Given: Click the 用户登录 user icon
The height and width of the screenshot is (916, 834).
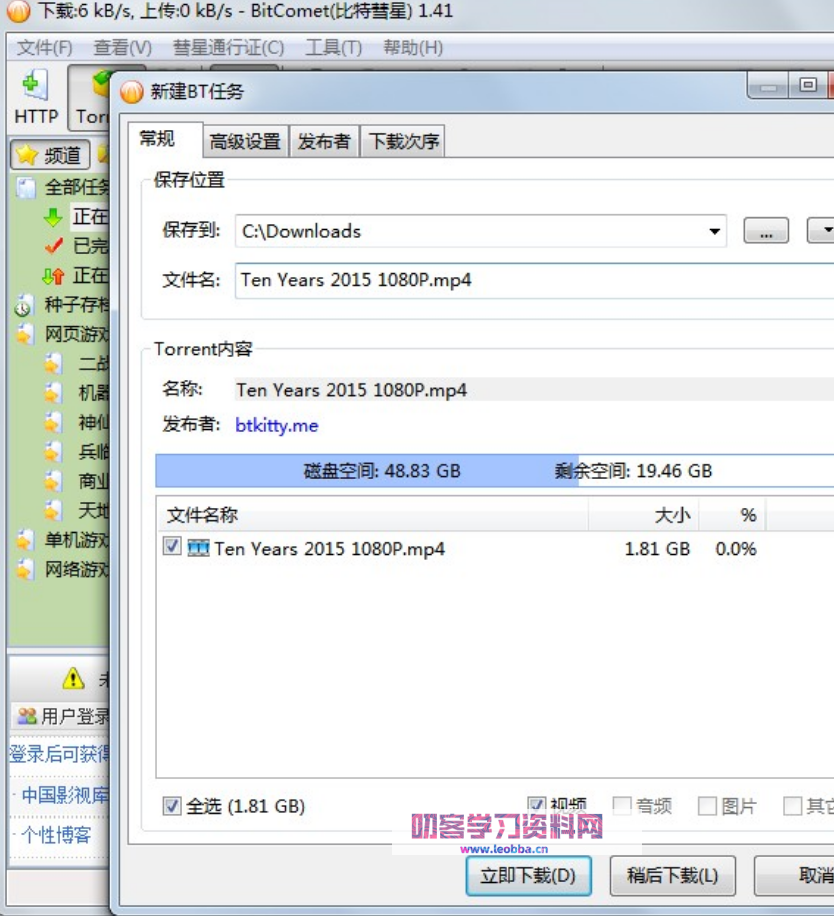Looking at the screenshot, I should click(x=27, y=716).
